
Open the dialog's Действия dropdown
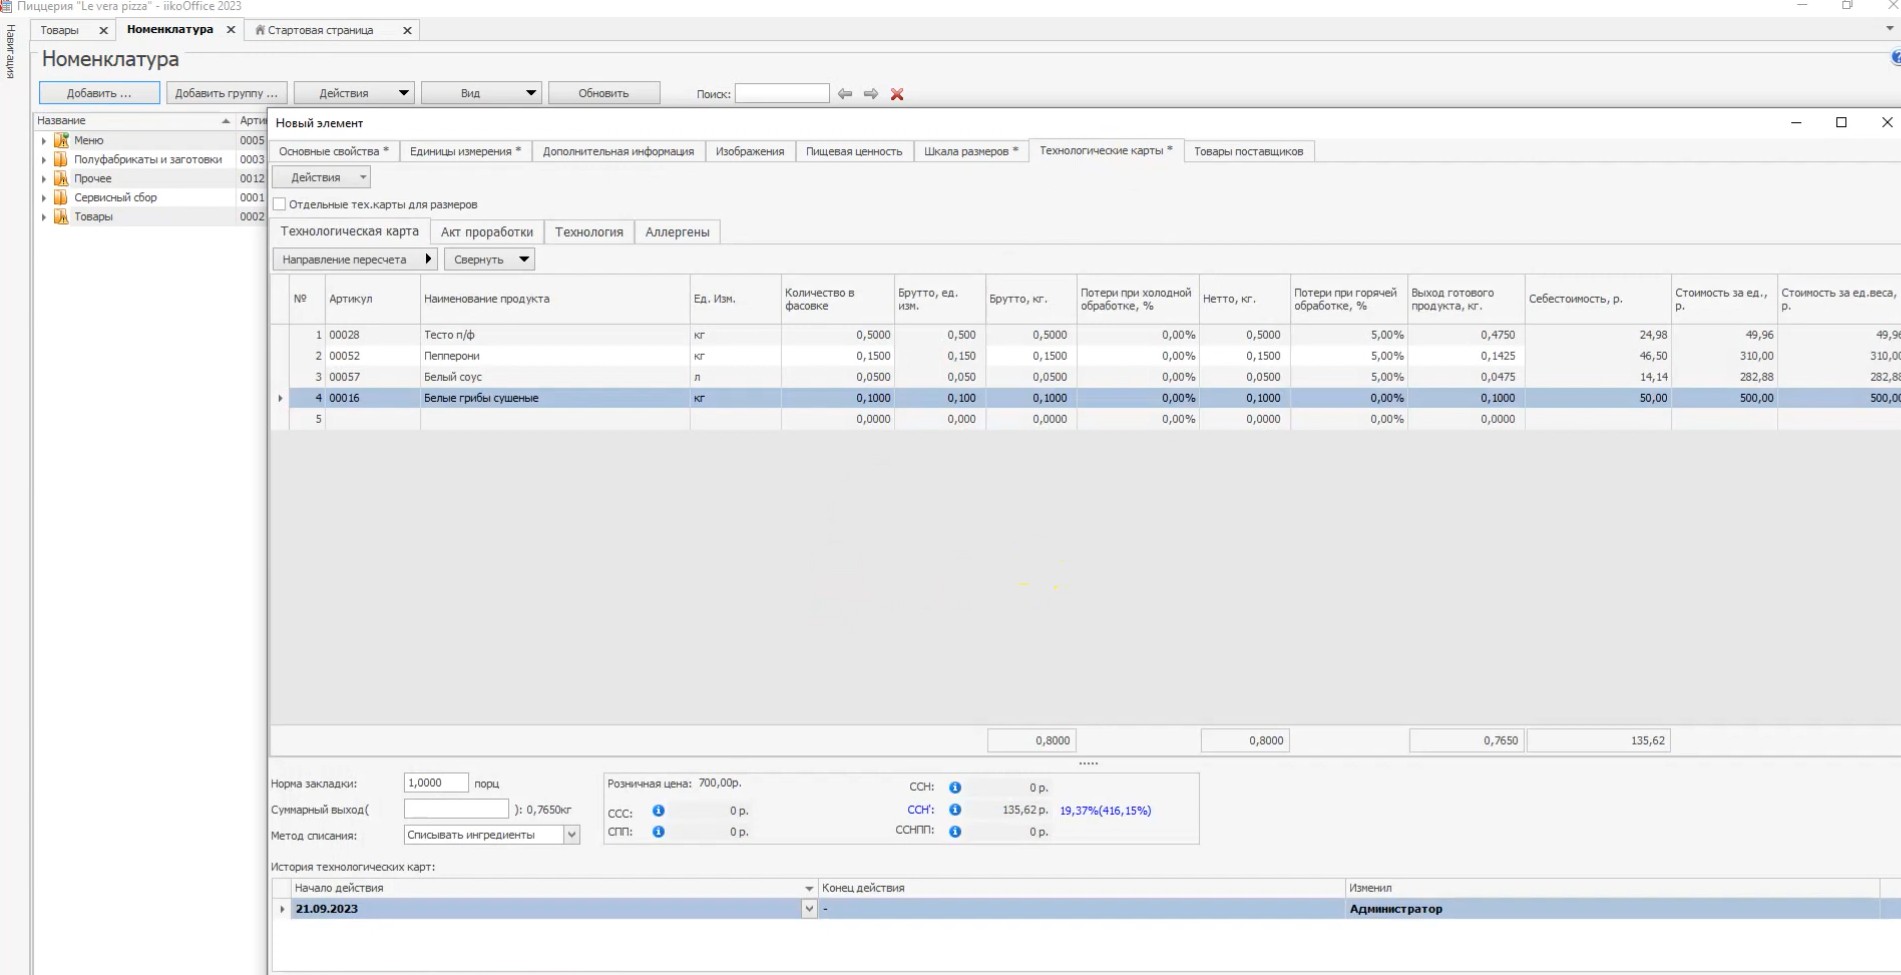321,177
